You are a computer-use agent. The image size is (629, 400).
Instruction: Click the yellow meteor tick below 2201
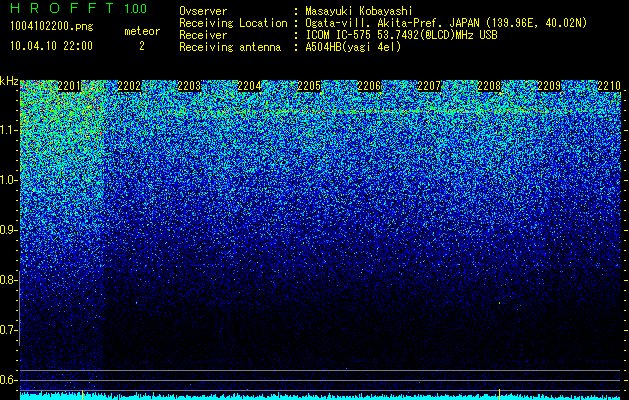tap(82, 394)
